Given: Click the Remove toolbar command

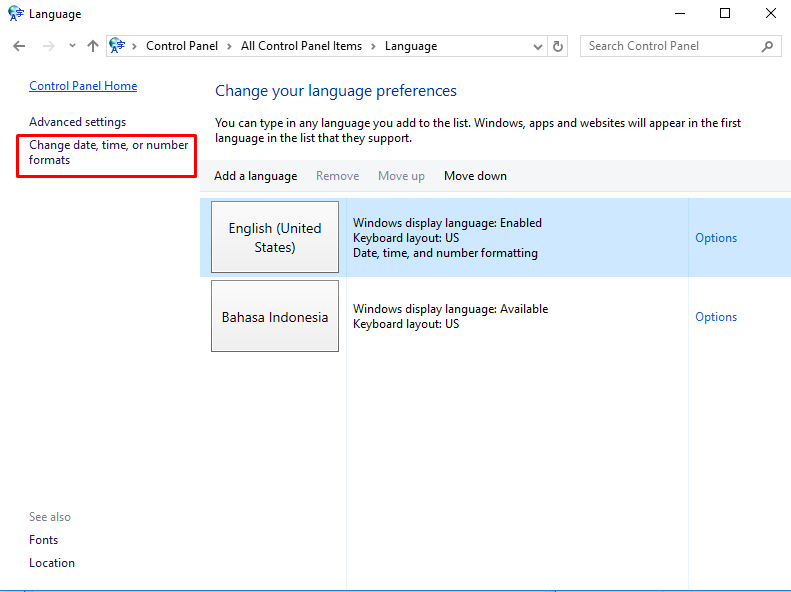Looking at the screenshot, I should (337, 176).
